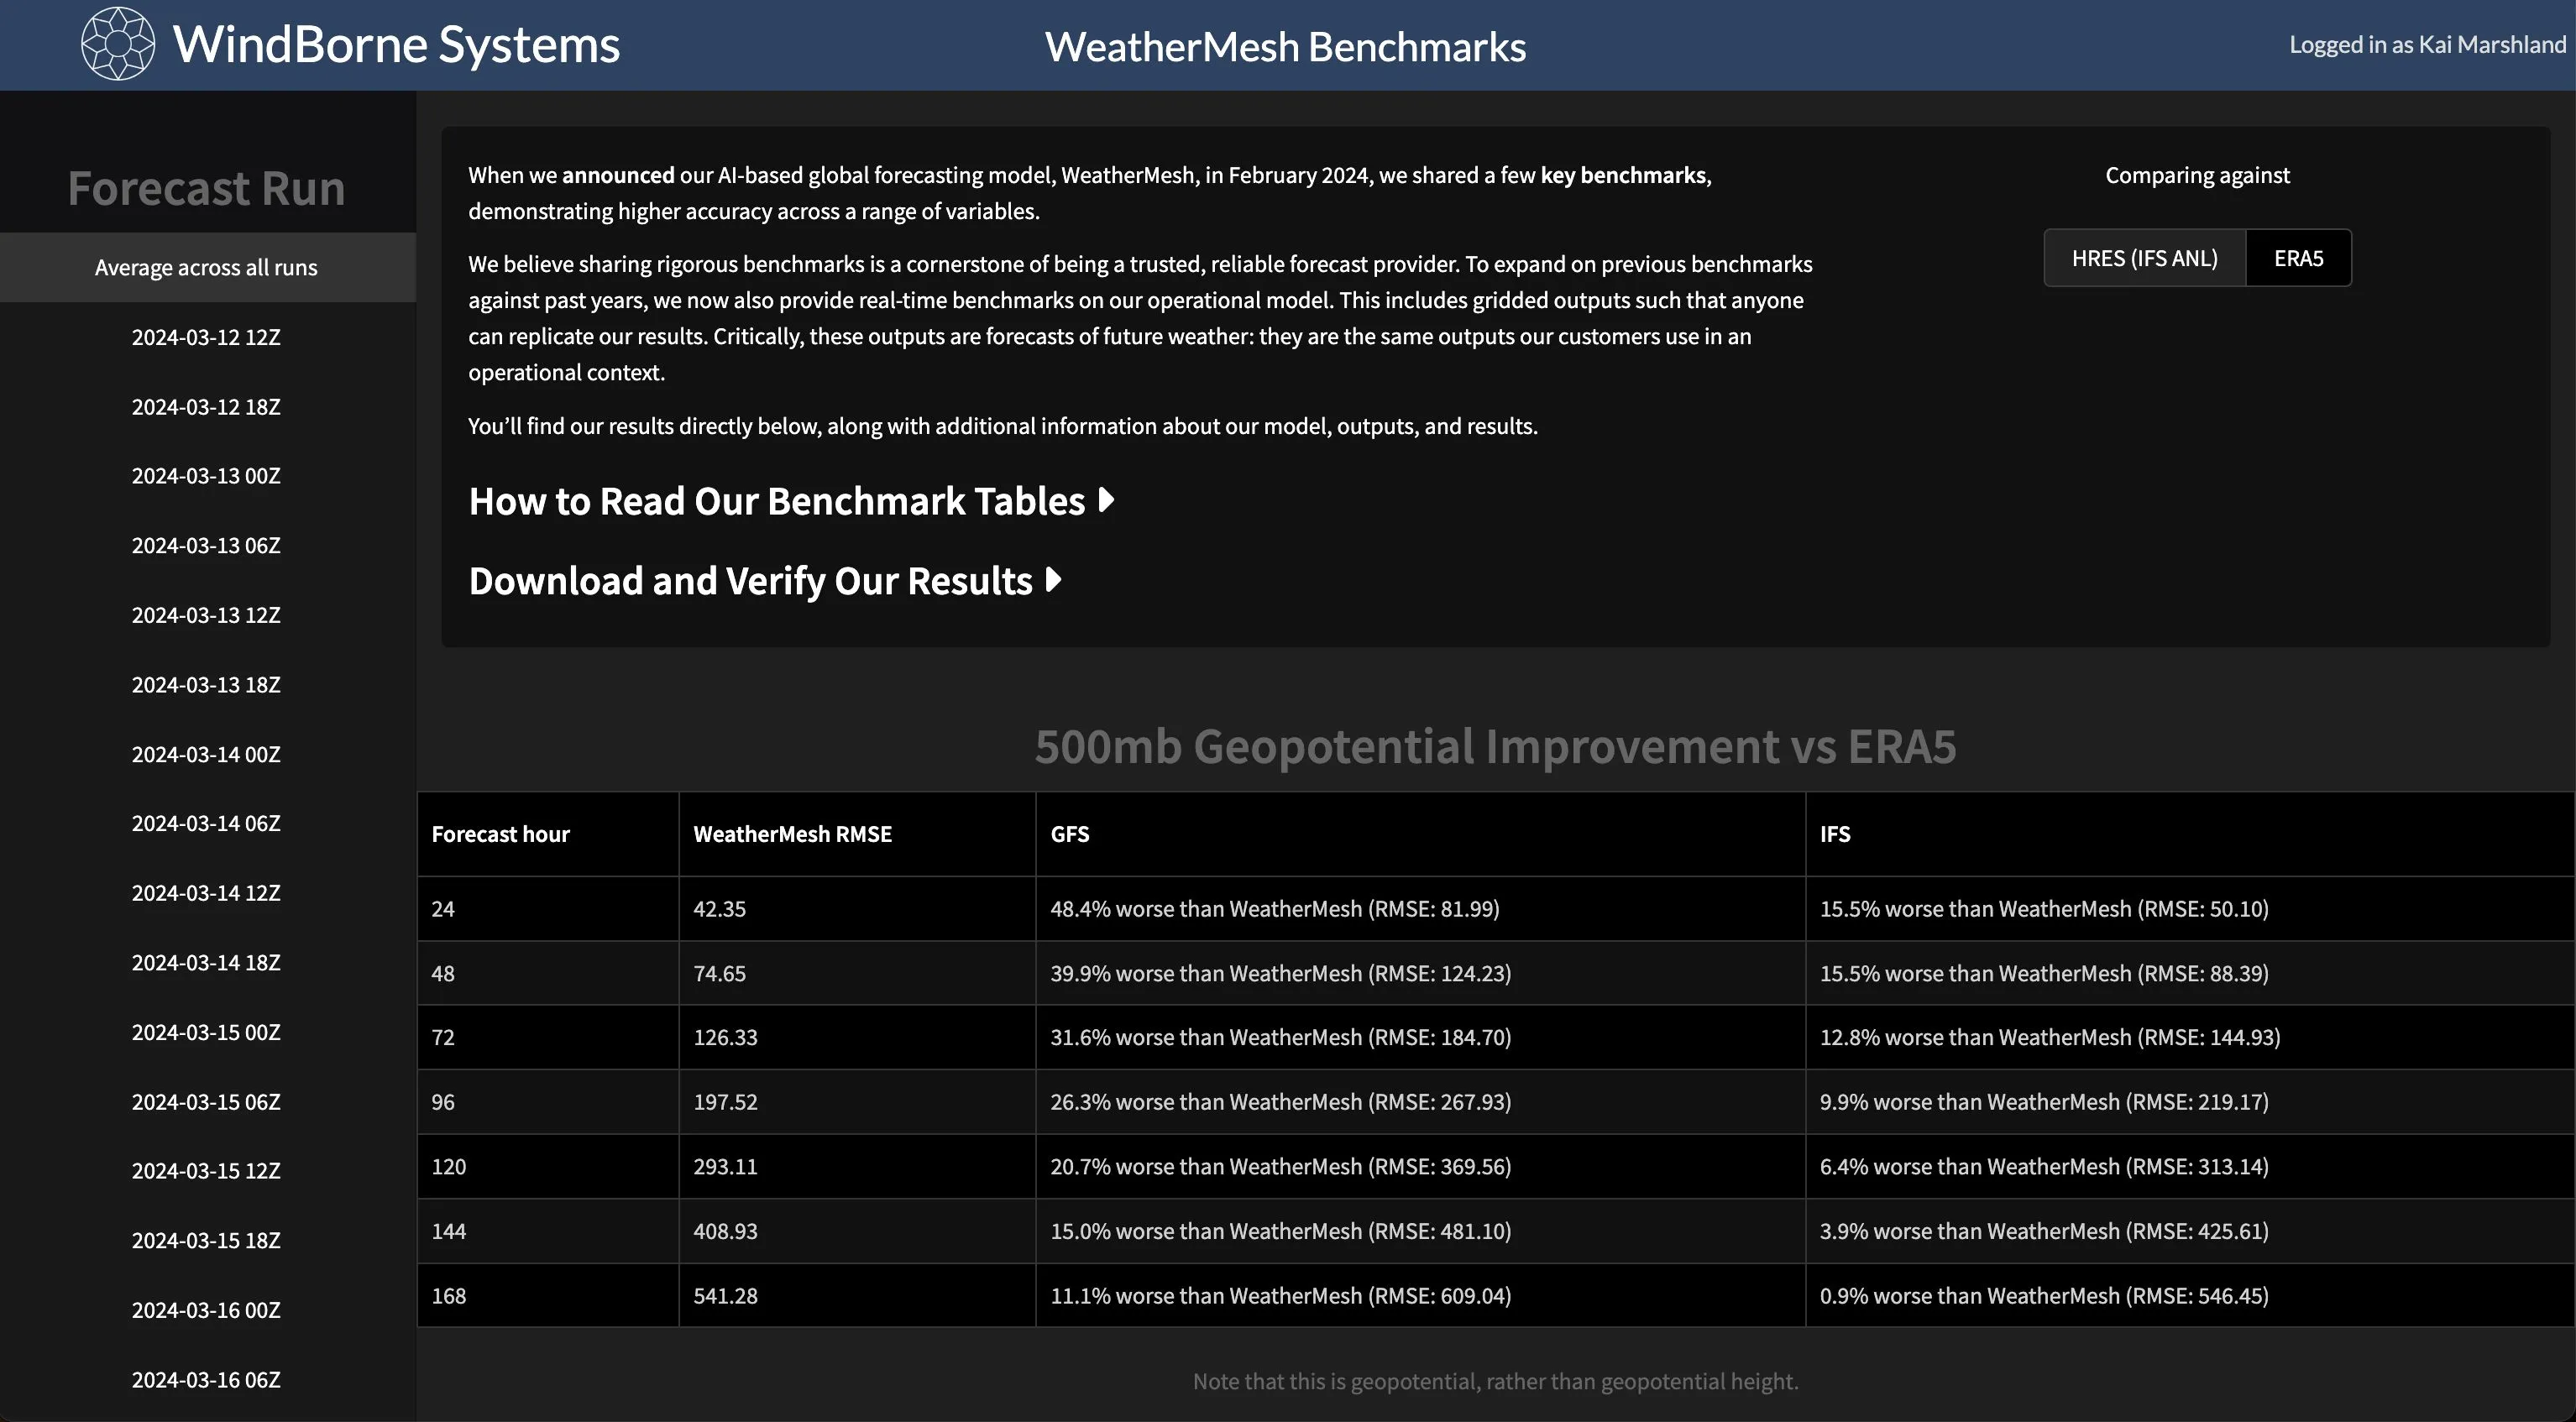2576x1422 pixels.
Task: Switch comparison to HRES (IFS ANL)
Action: pyautogui.click(x=2144, y=258)
